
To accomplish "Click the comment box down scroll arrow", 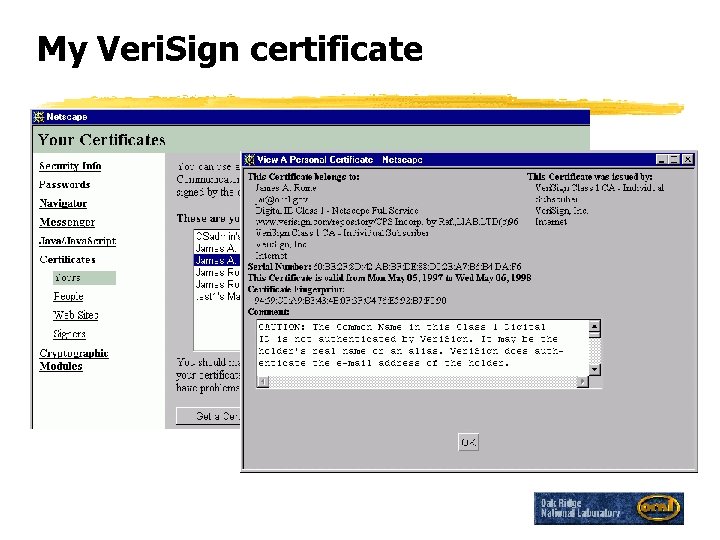I will tap(595, 369).
